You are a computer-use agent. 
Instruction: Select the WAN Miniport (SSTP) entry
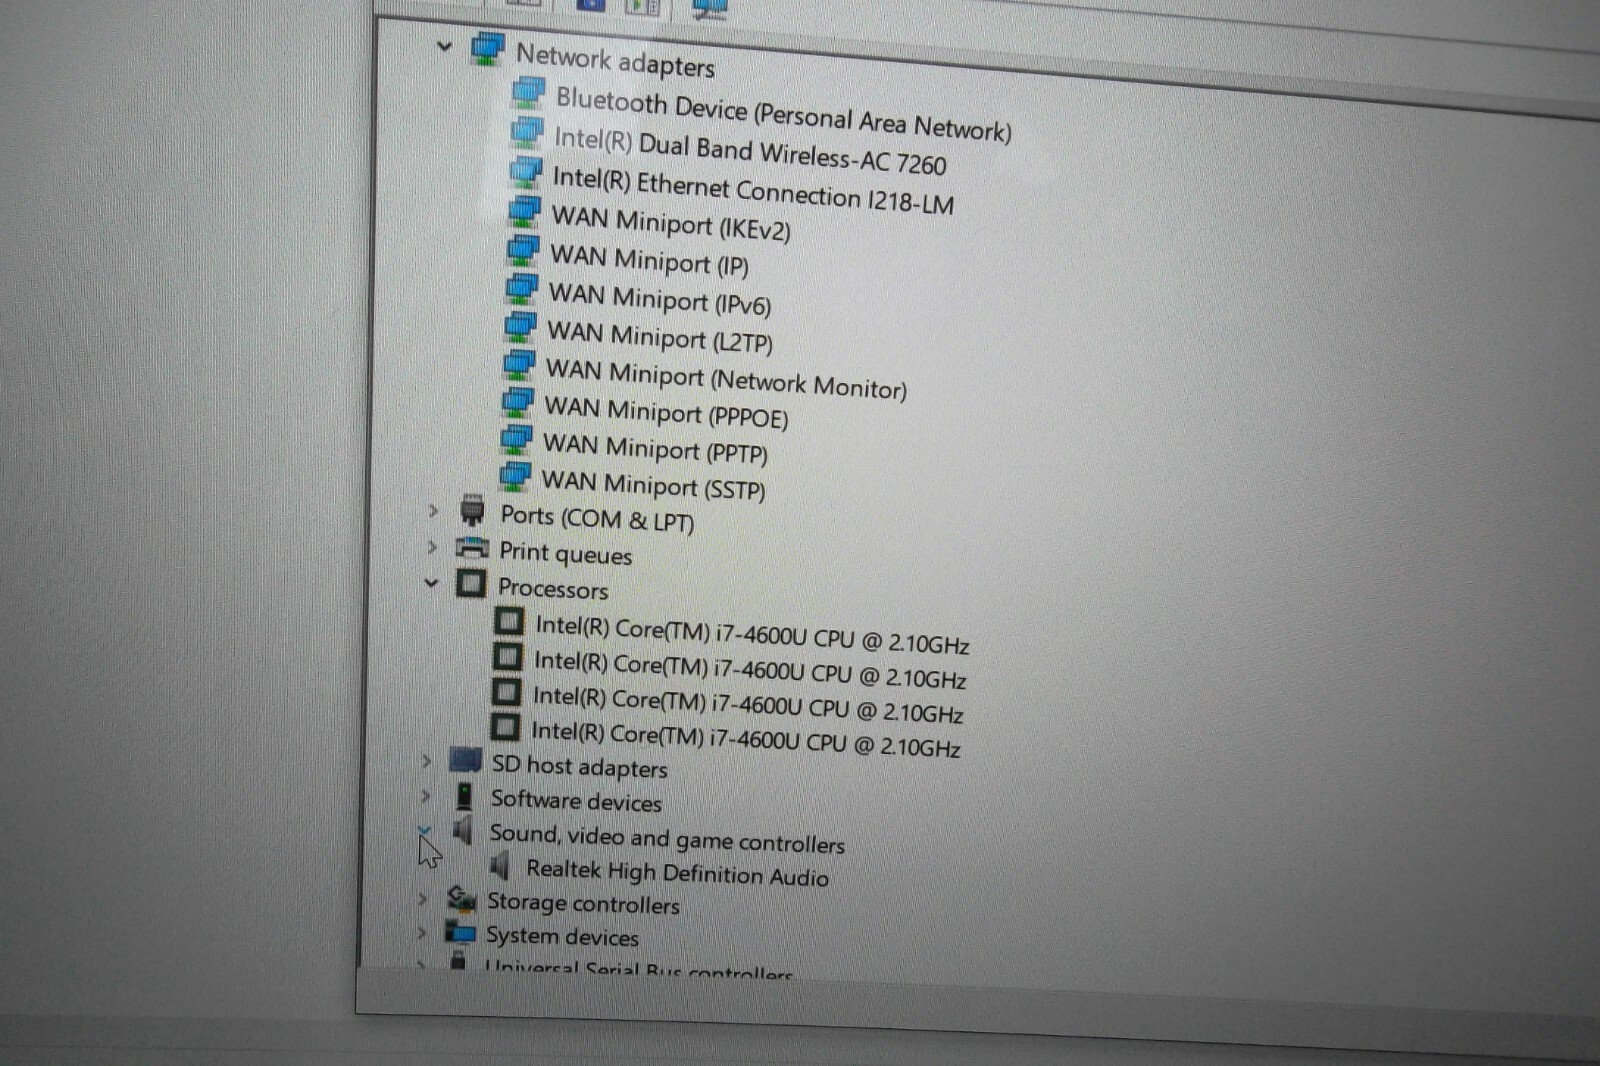pyautogui.click(x=653, y=484)
